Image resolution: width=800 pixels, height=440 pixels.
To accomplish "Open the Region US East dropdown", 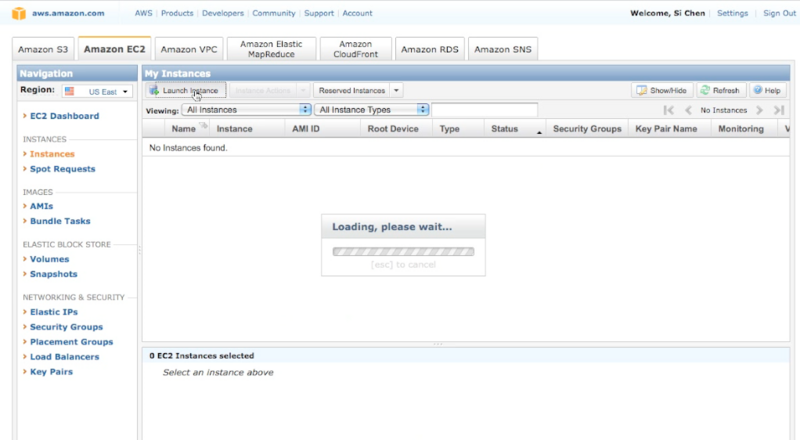I will coord(97,91).
